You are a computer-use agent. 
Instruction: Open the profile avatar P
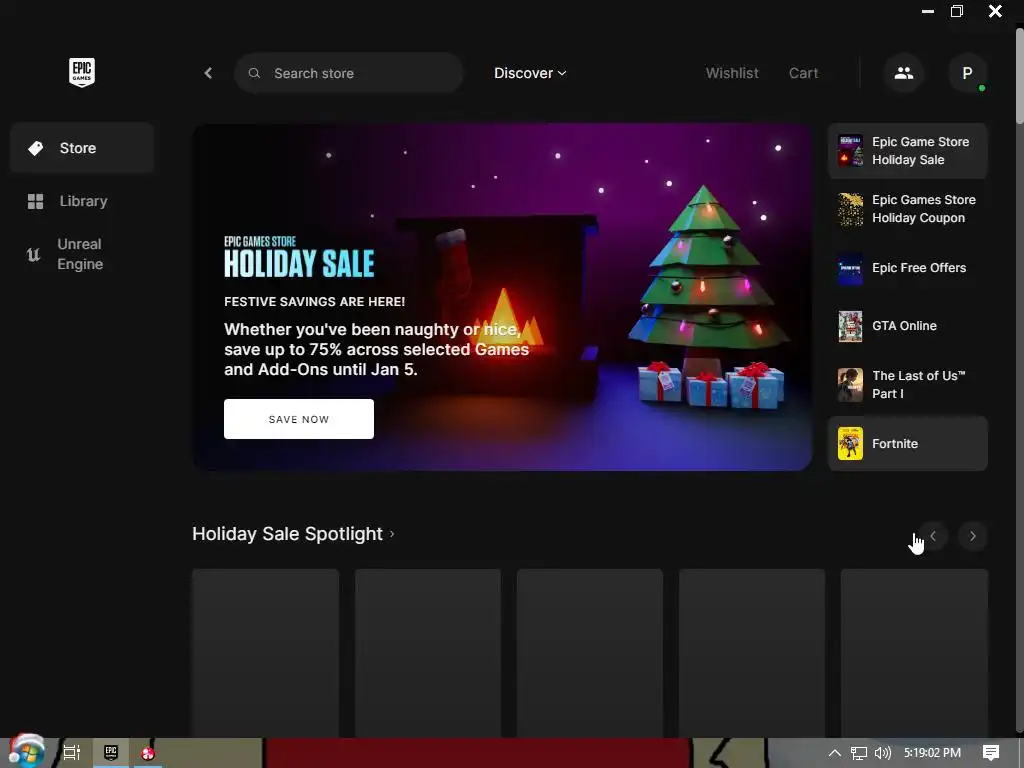pos(967,73)
